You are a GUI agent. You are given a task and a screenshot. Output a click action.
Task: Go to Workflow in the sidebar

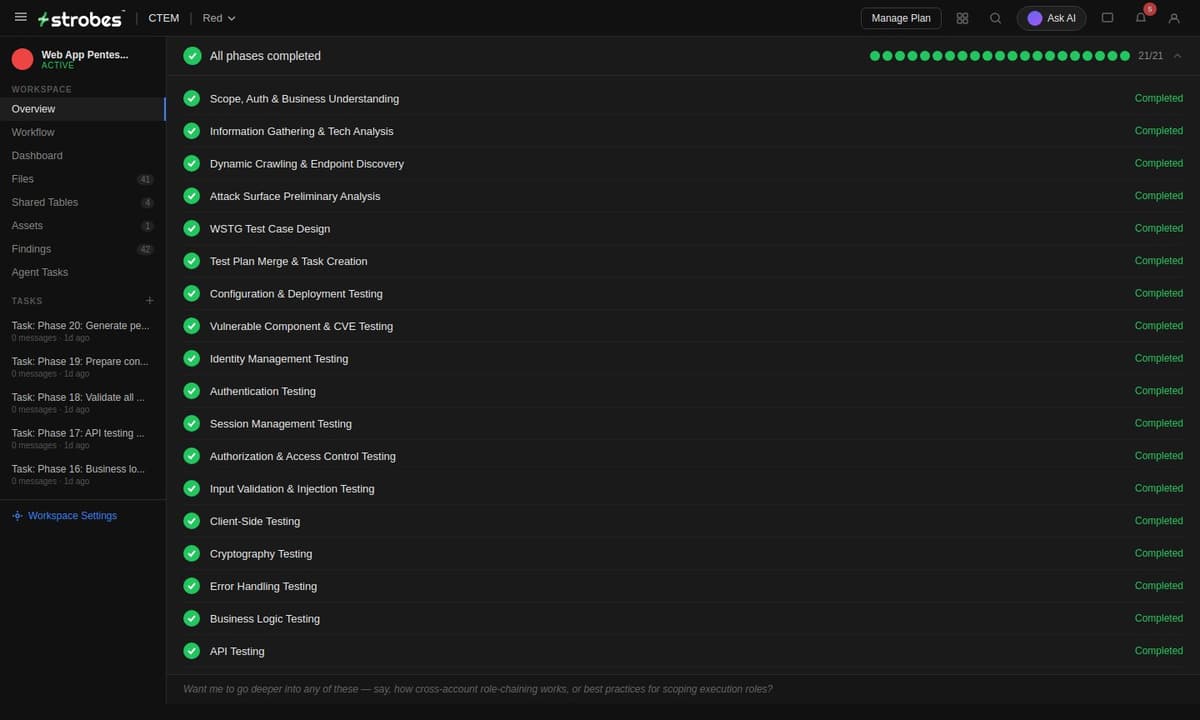pos(83,132)
